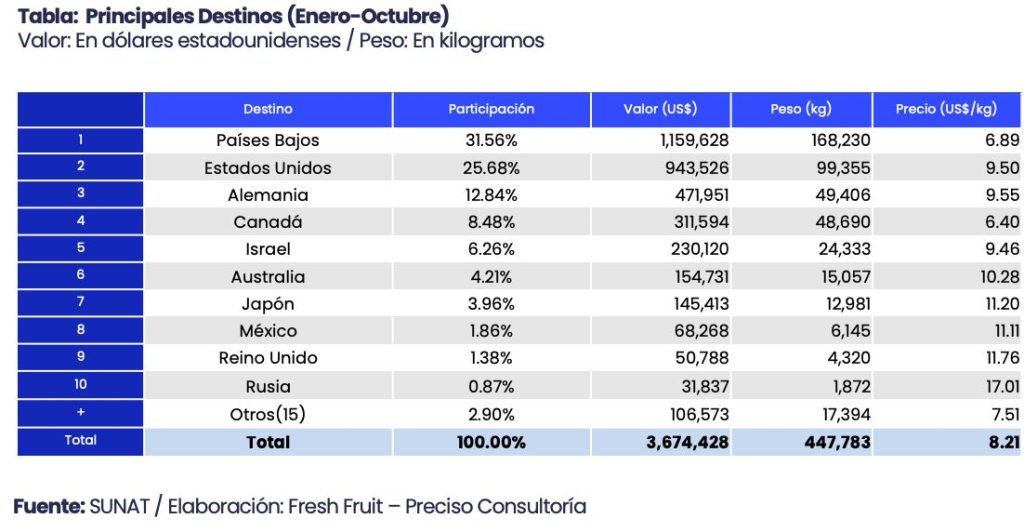The image size is (1024, 532).
Task: Click the Rusia destination cell
Action: click(x=268, y=386)
